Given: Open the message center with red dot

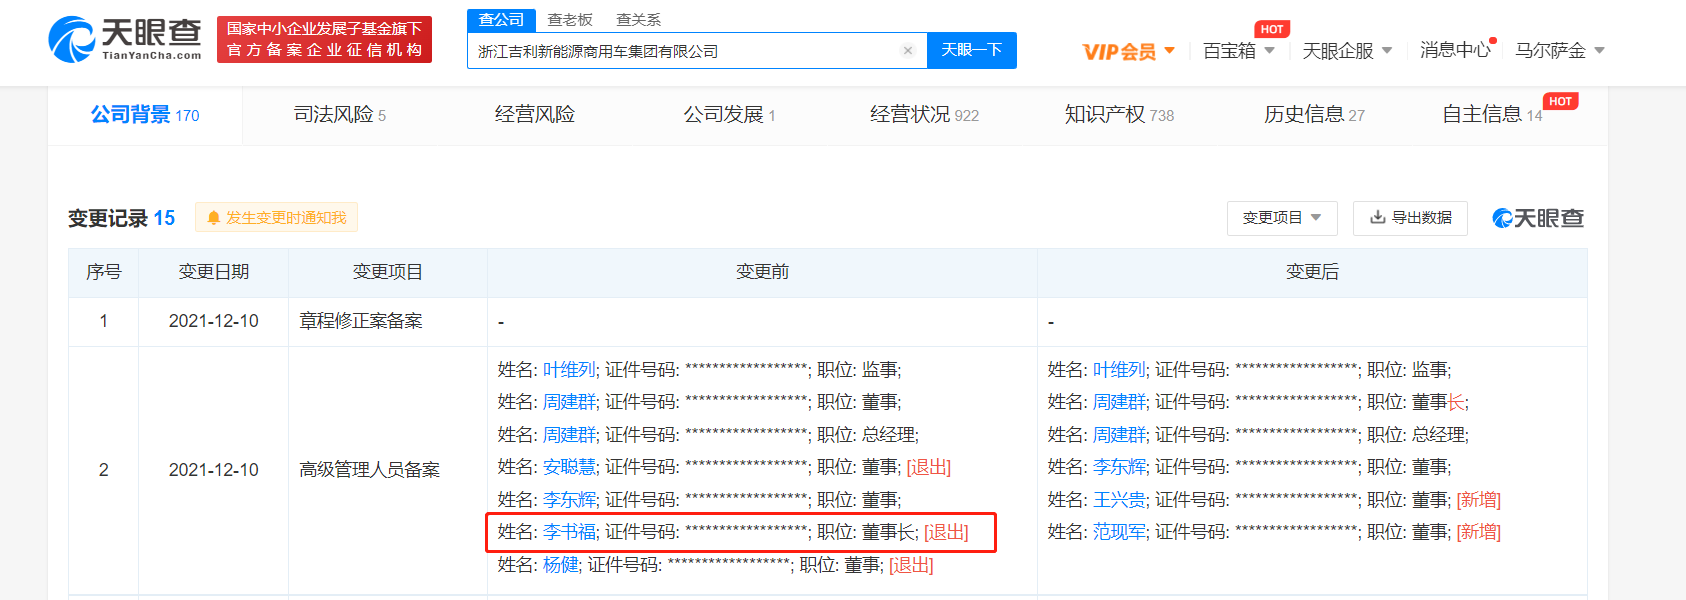Looking at the screenshot, I should click(x=1454, y=50).
